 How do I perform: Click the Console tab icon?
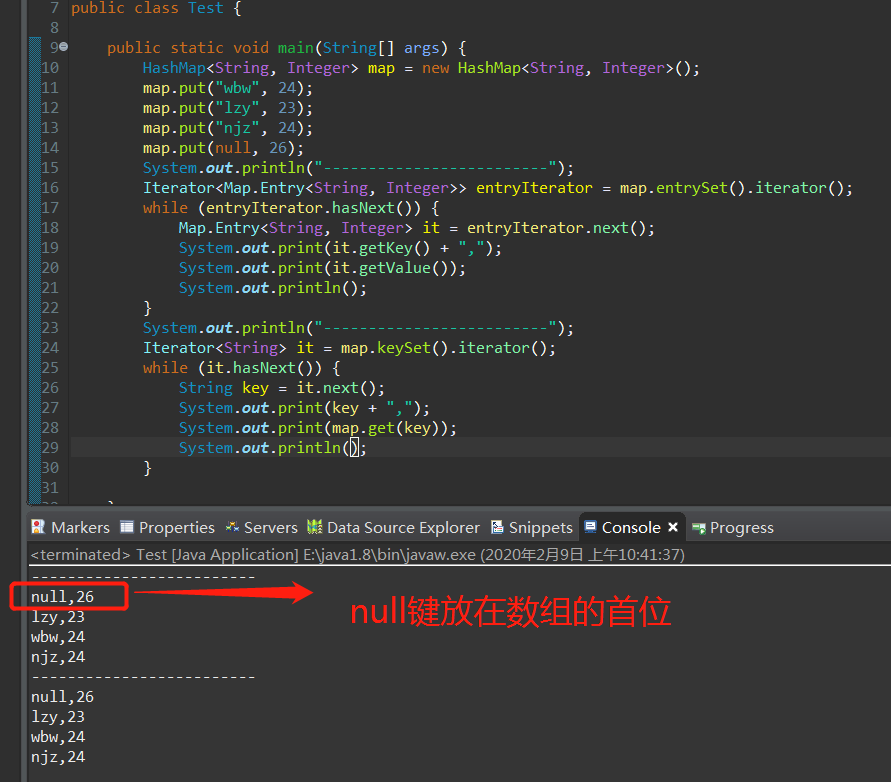pos(590,526)
